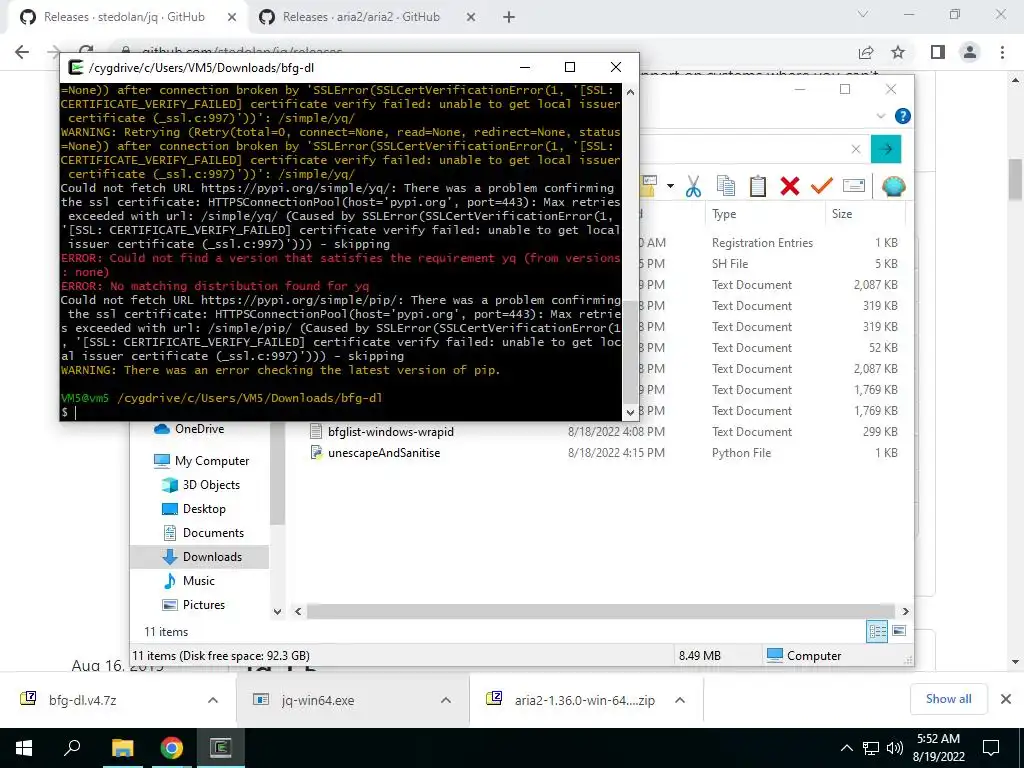Sort files by the Size column header
Image resolution: width=1024 pixels, height=768 pixels.
pyautogui.click(x=842, y=214)
